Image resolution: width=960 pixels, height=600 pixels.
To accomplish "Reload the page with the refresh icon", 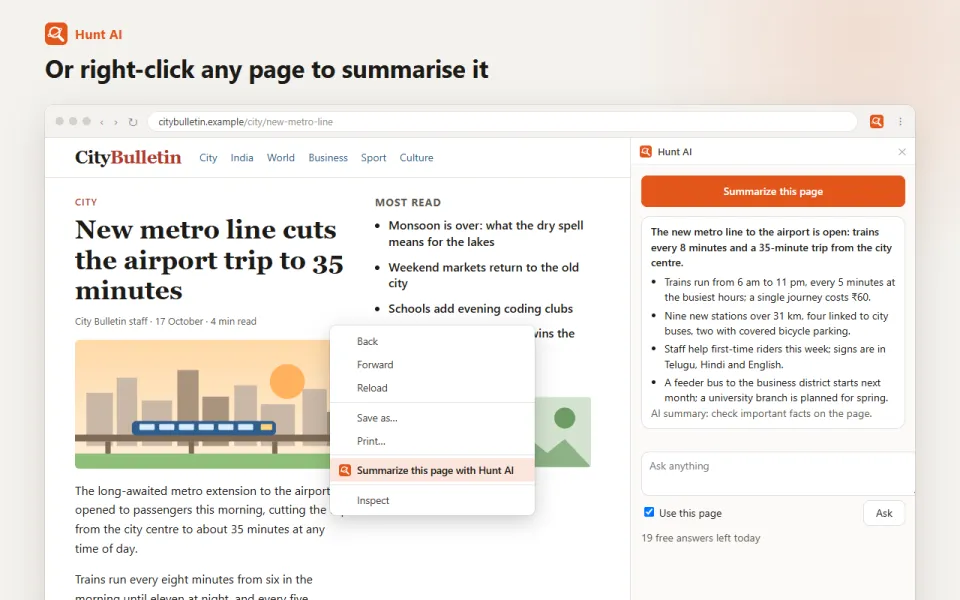I will [133, 122].
